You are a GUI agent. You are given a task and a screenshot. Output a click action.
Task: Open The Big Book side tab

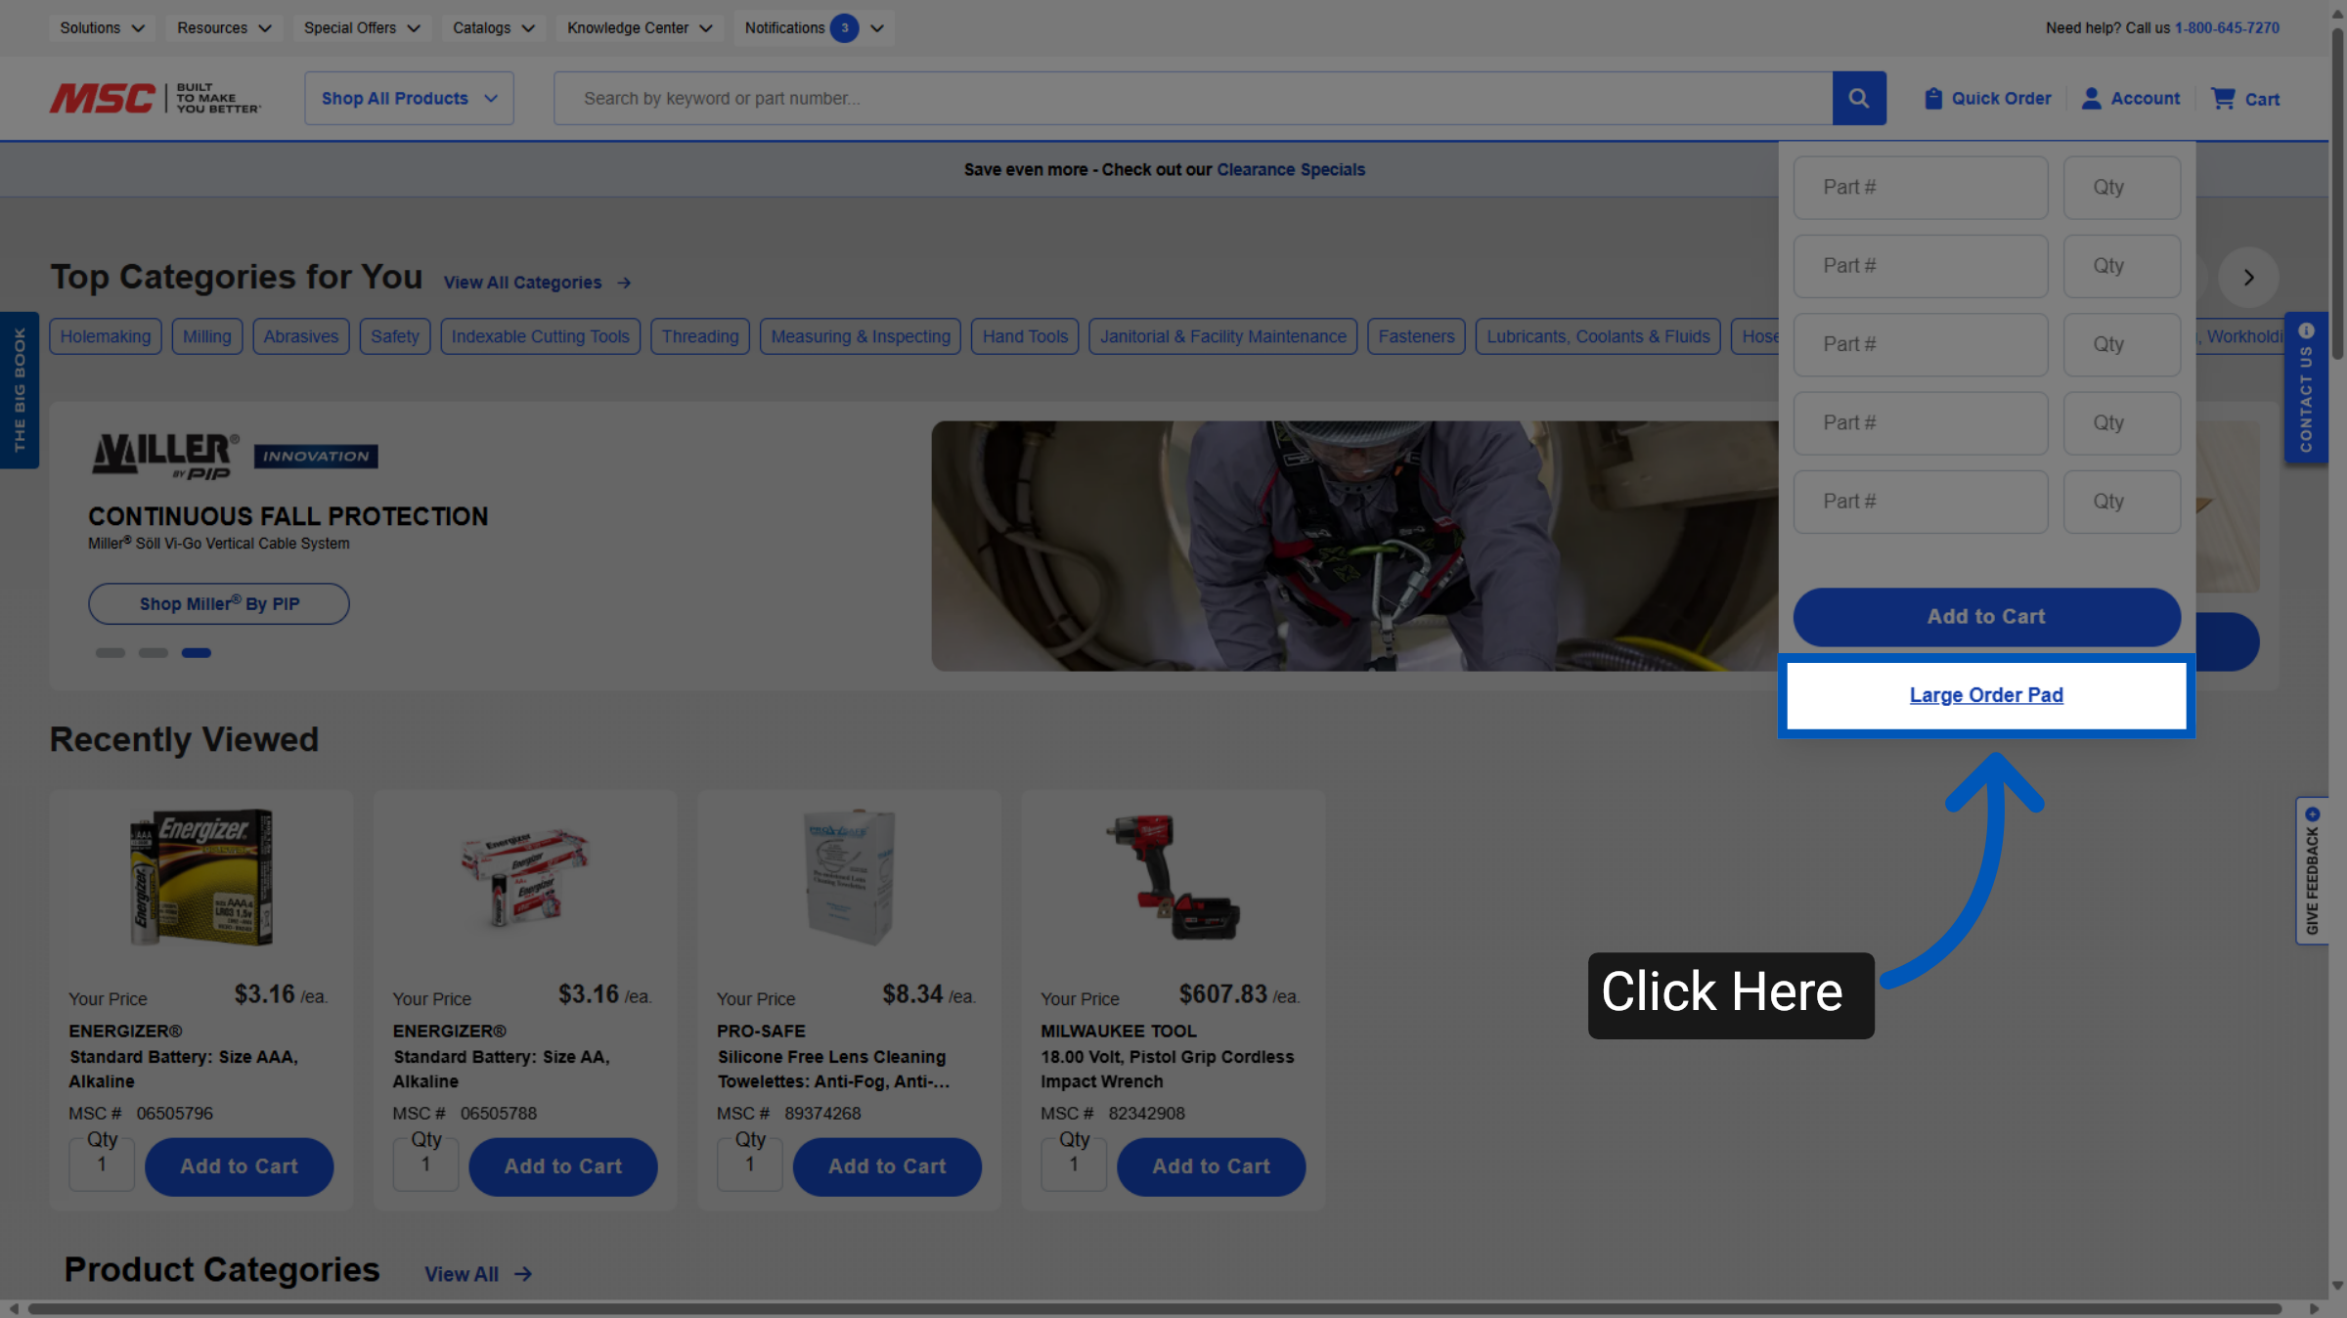19,390
